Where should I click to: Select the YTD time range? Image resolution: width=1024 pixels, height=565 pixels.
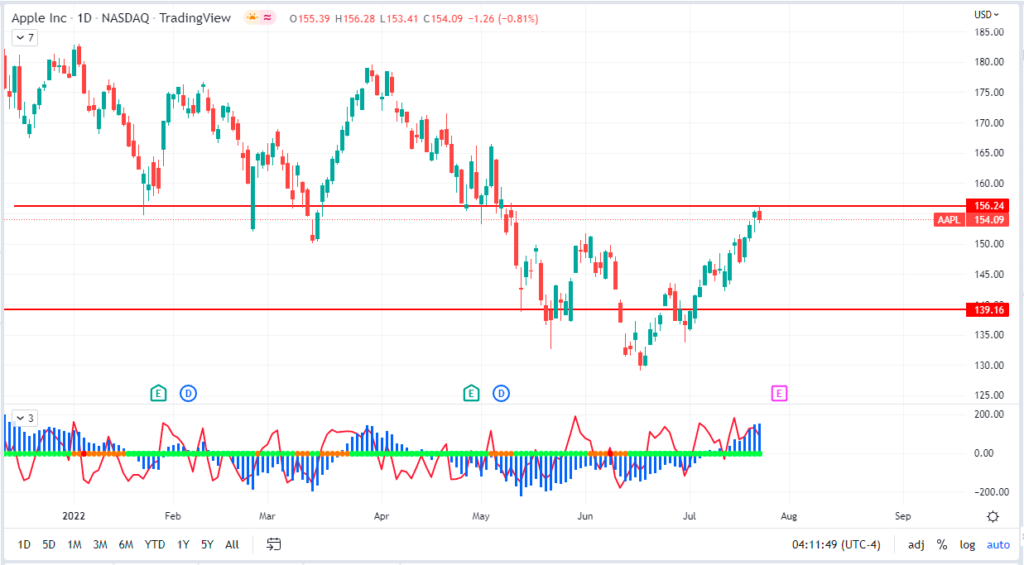(x=155, y=544)
